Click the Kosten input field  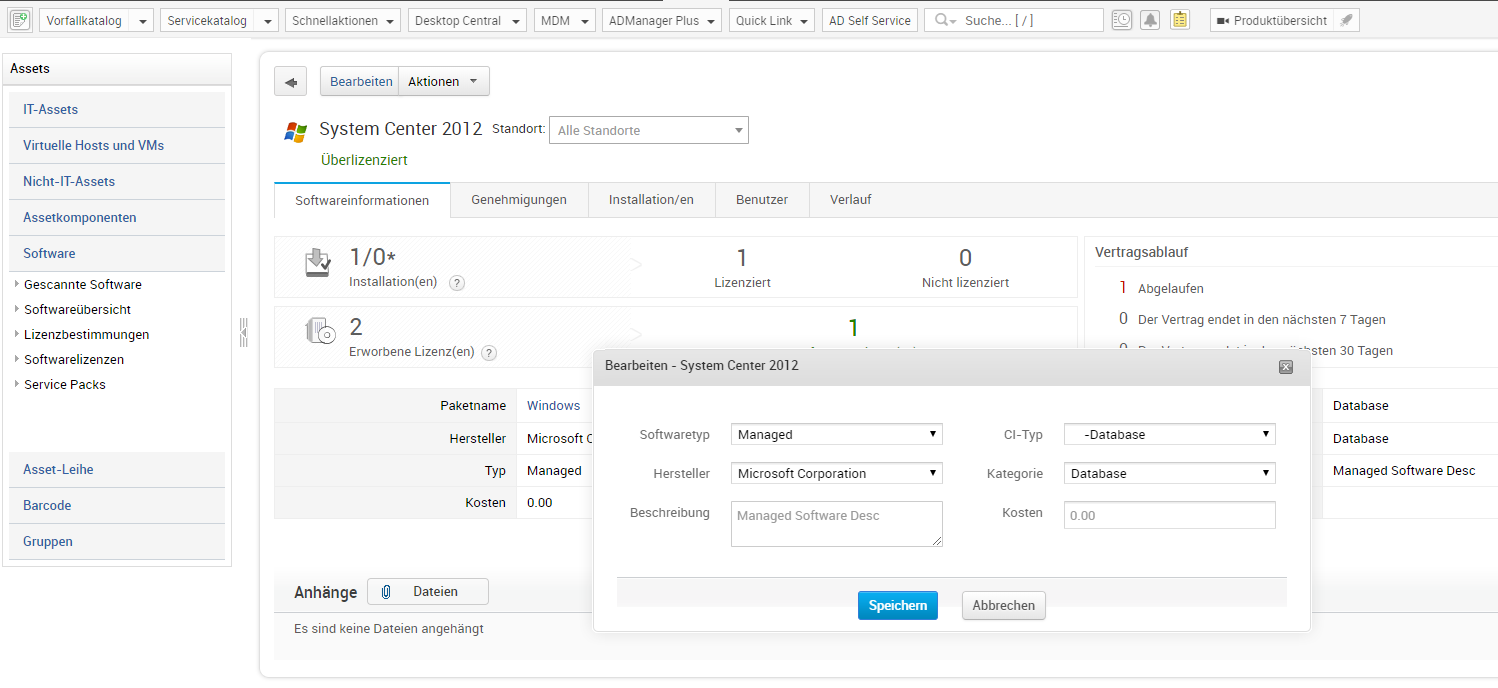pyautogui.click(x=1170, y=515)
